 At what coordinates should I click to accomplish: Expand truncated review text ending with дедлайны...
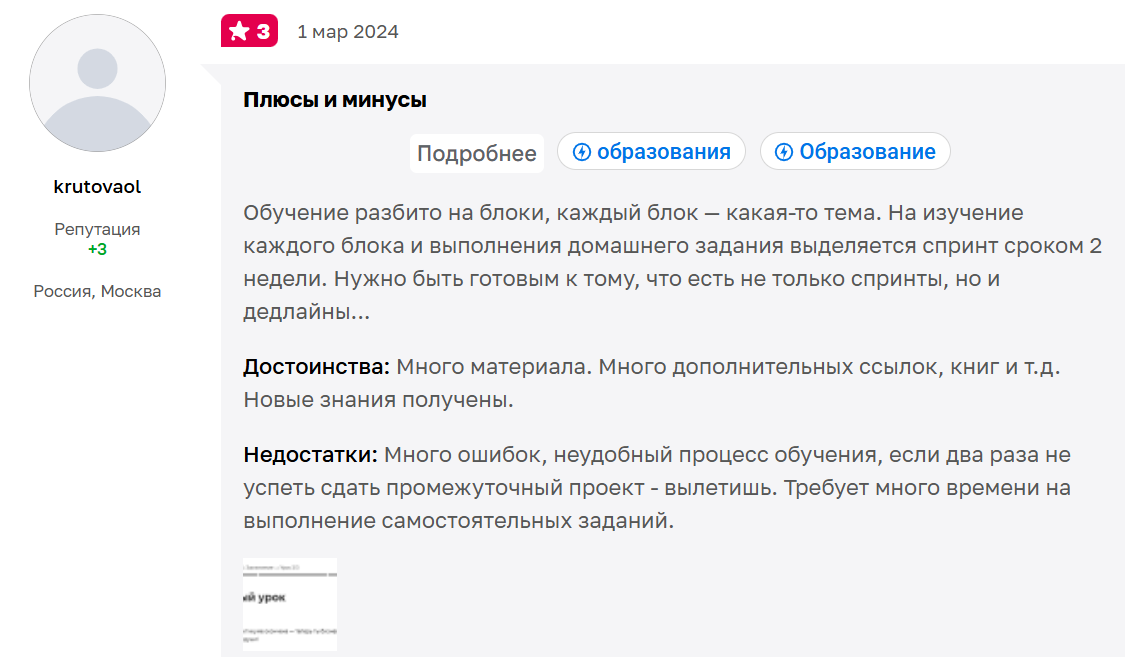[x=476, y=153]
